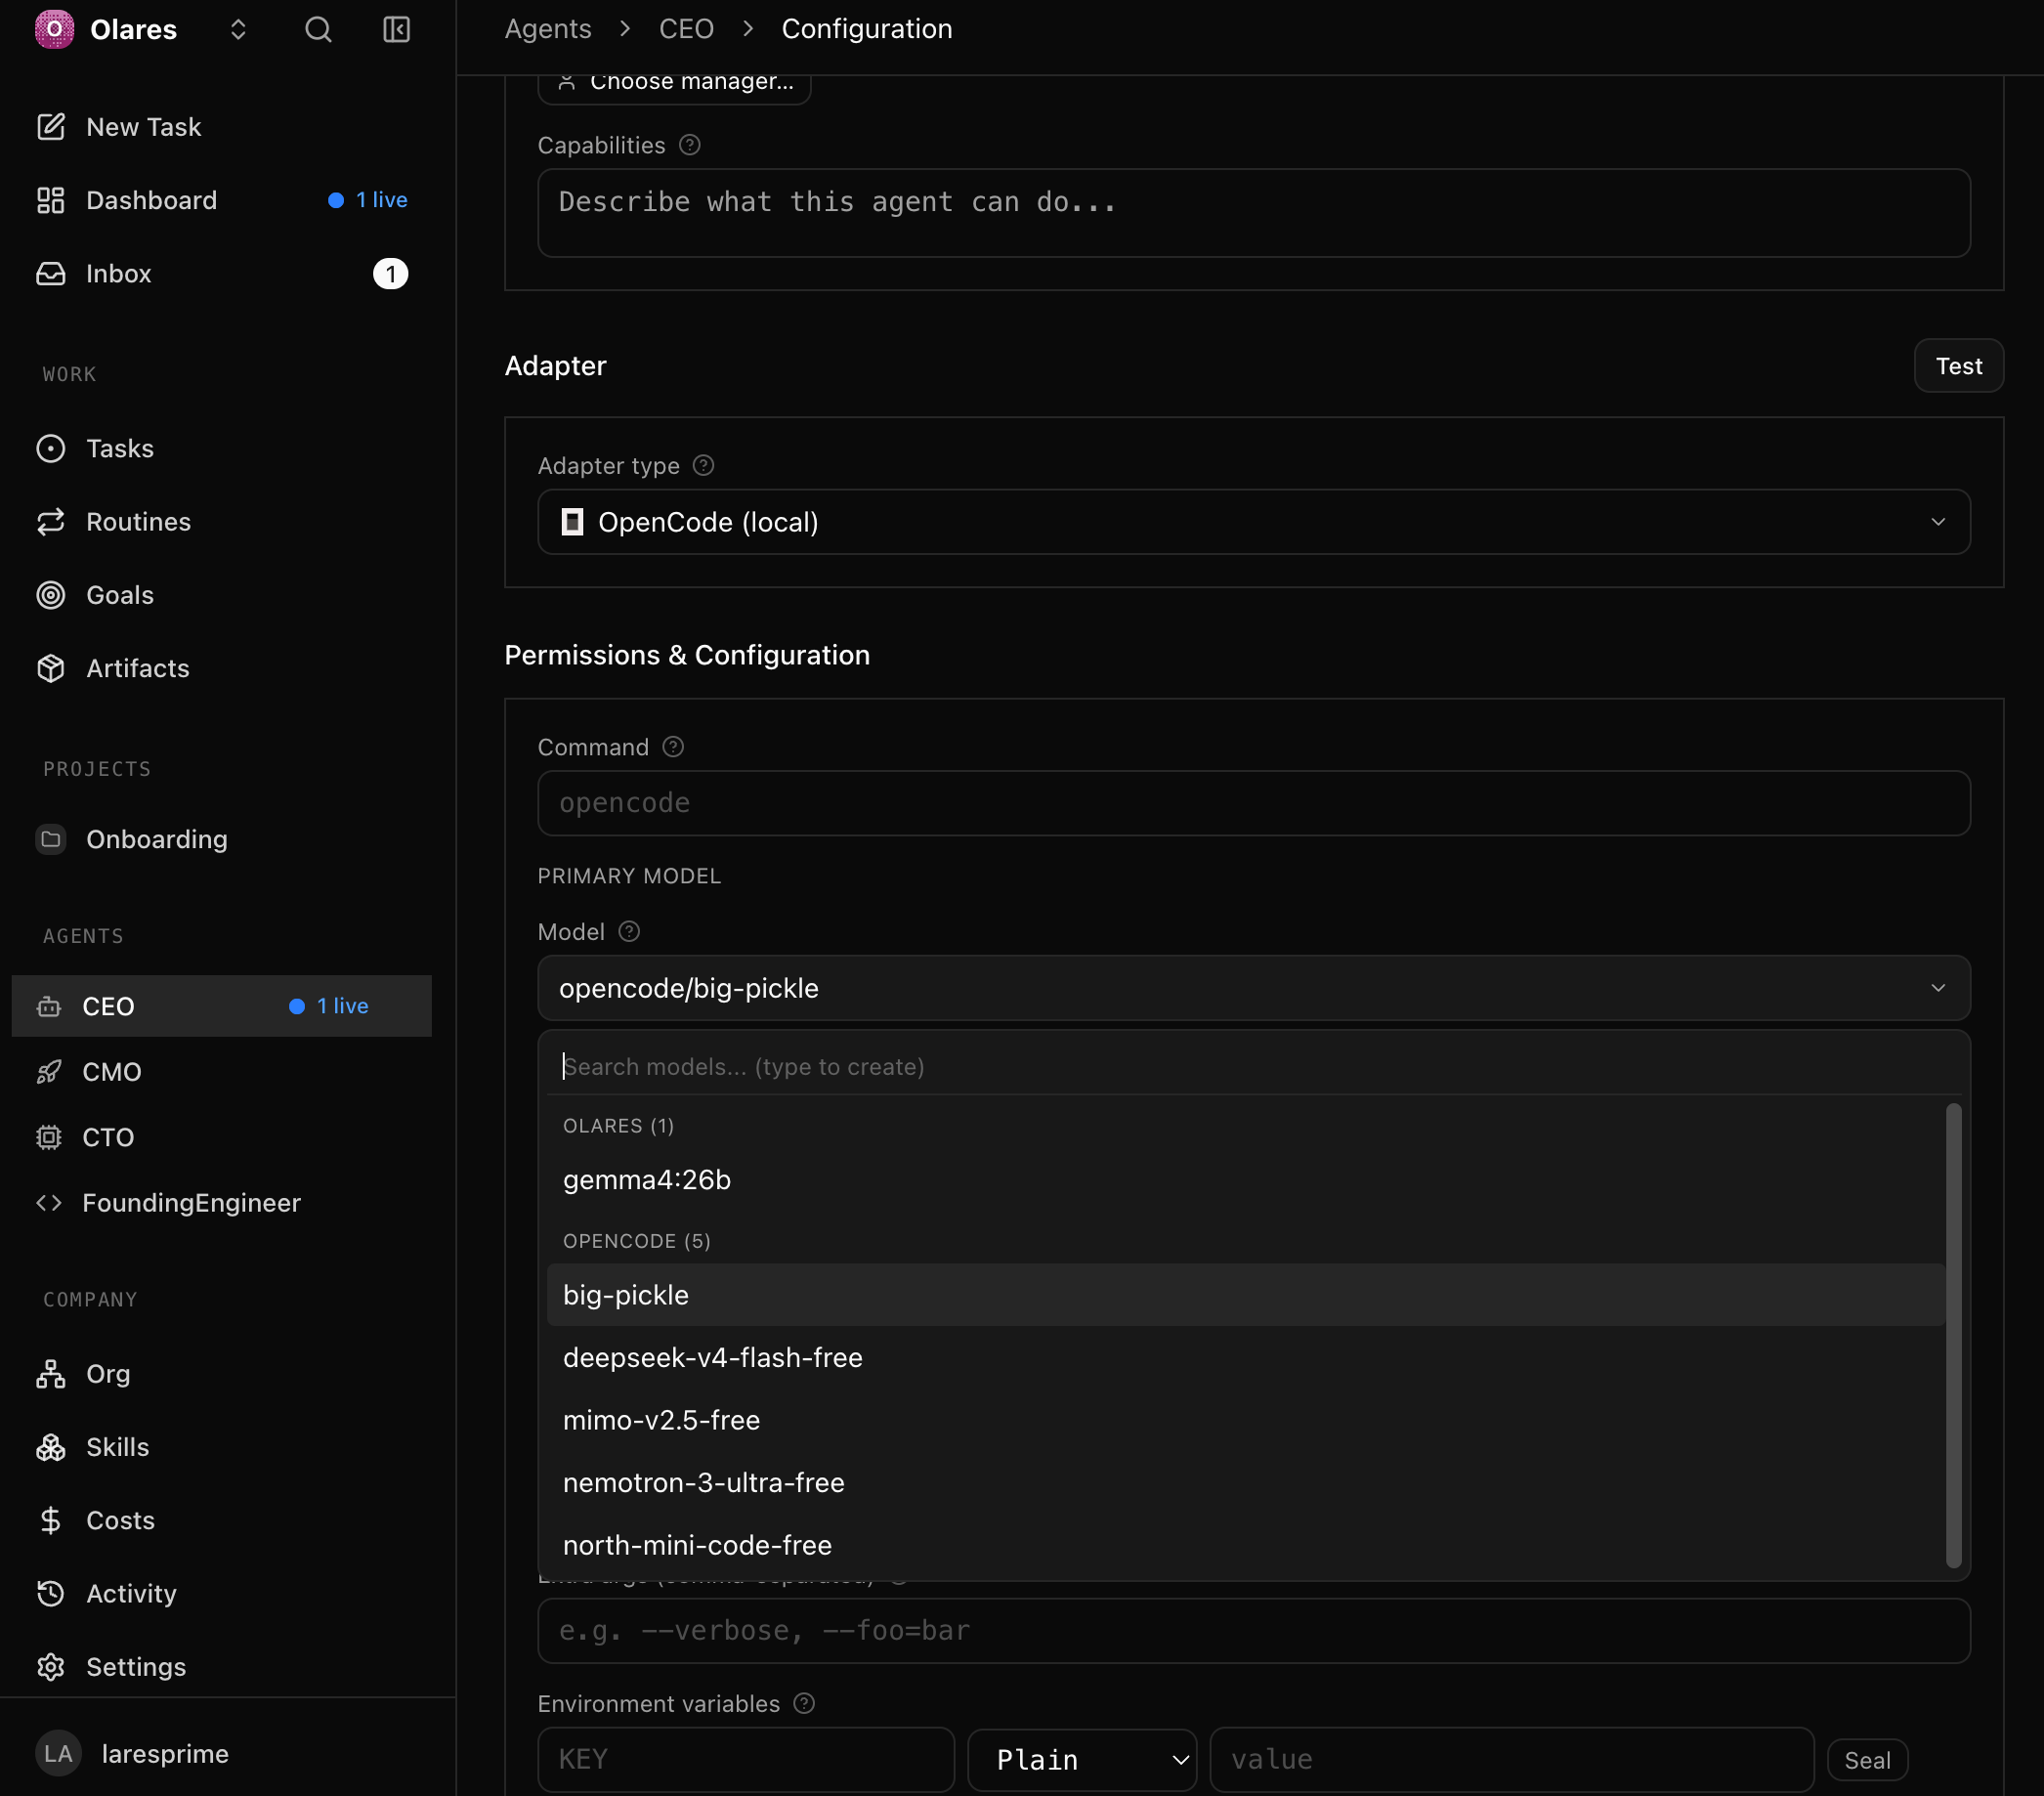Image resolution: width=2044 pixels, height=1796 pixels.
Task: Open Tasks from the Work section
Action: tap(221, 448)
